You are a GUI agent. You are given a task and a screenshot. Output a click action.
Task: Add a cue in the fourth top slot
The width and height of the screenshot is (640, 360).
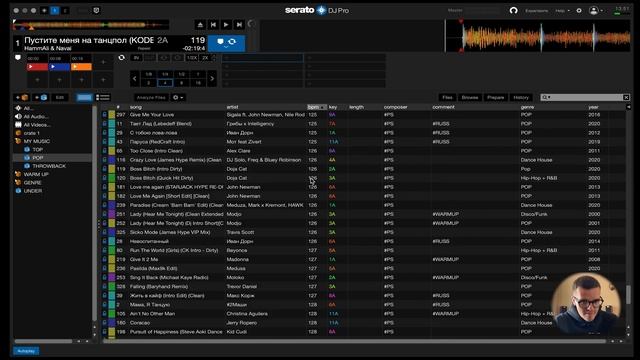[x=103, y=62]
